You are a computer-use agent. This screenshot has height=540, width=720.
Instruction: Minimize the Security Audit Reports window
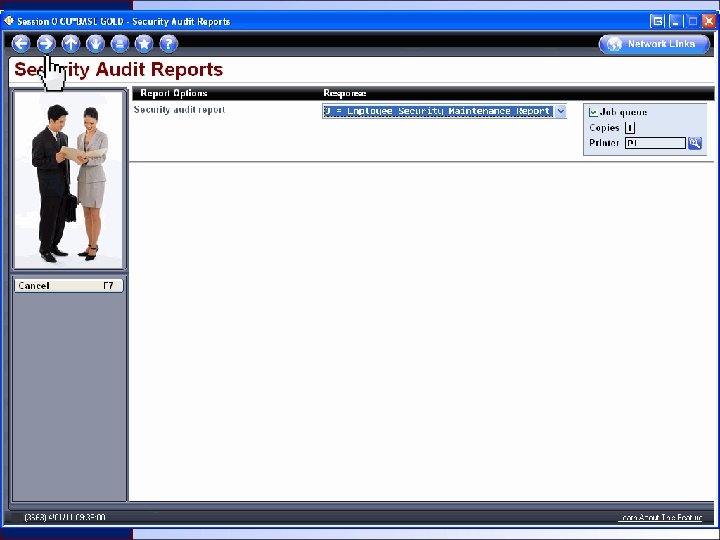675,21
